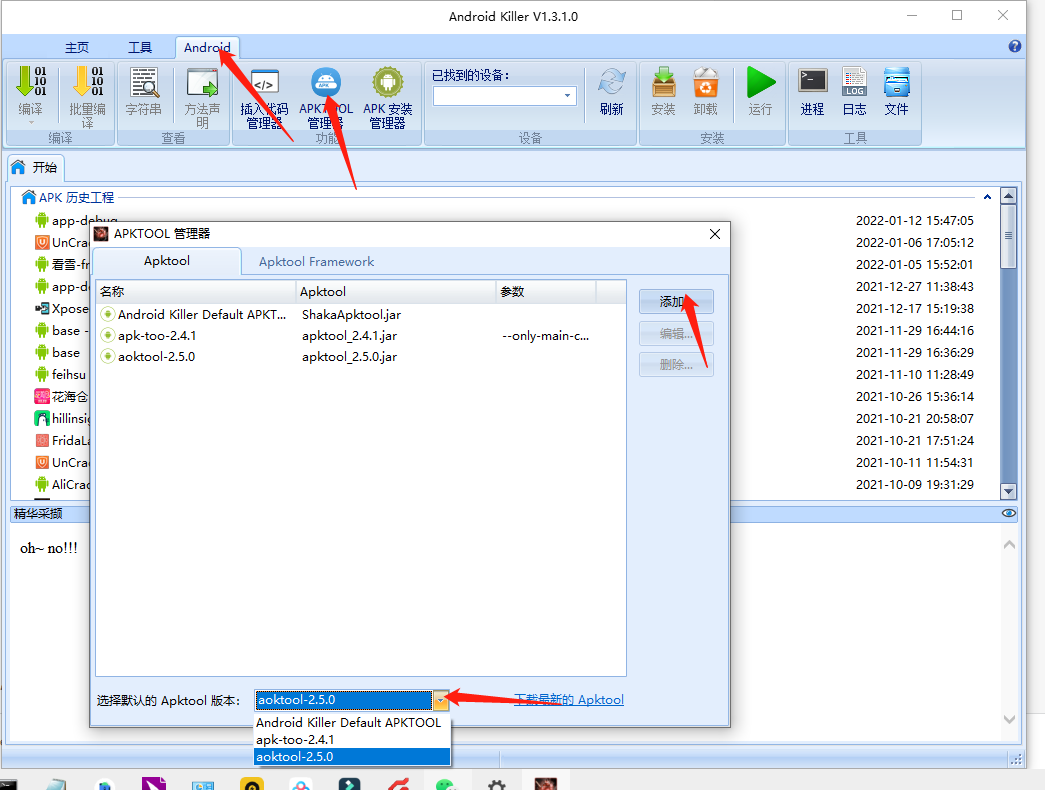Click the 刷新 refresh devices icon
Viewport: 1045px width, 790px height.
[611, 83]
